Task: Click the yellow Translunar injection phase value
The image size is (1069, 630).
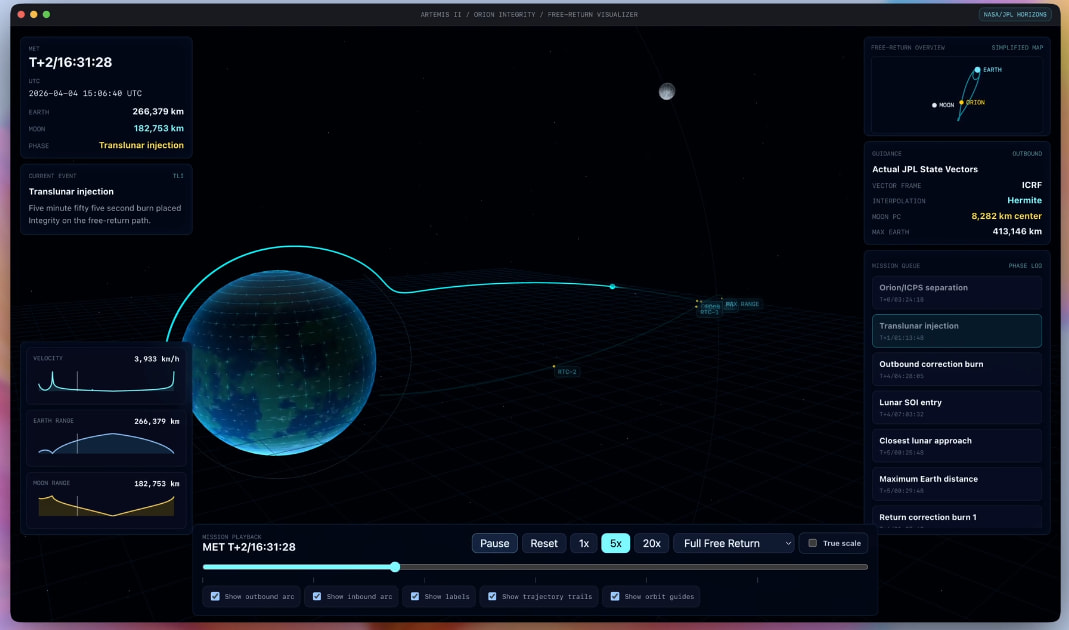Action: pyautogui.click(x=141, y=145)
